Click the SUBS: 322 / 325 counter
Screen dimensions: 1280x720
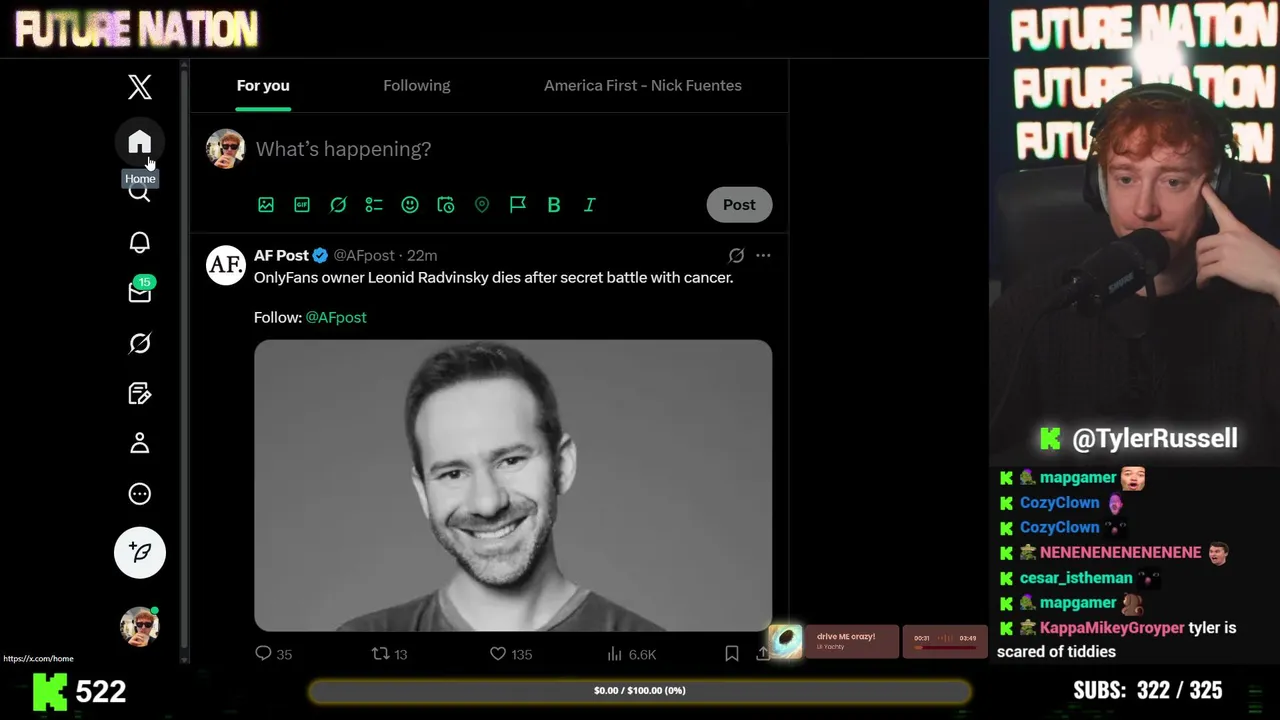tap(1148, 690)
